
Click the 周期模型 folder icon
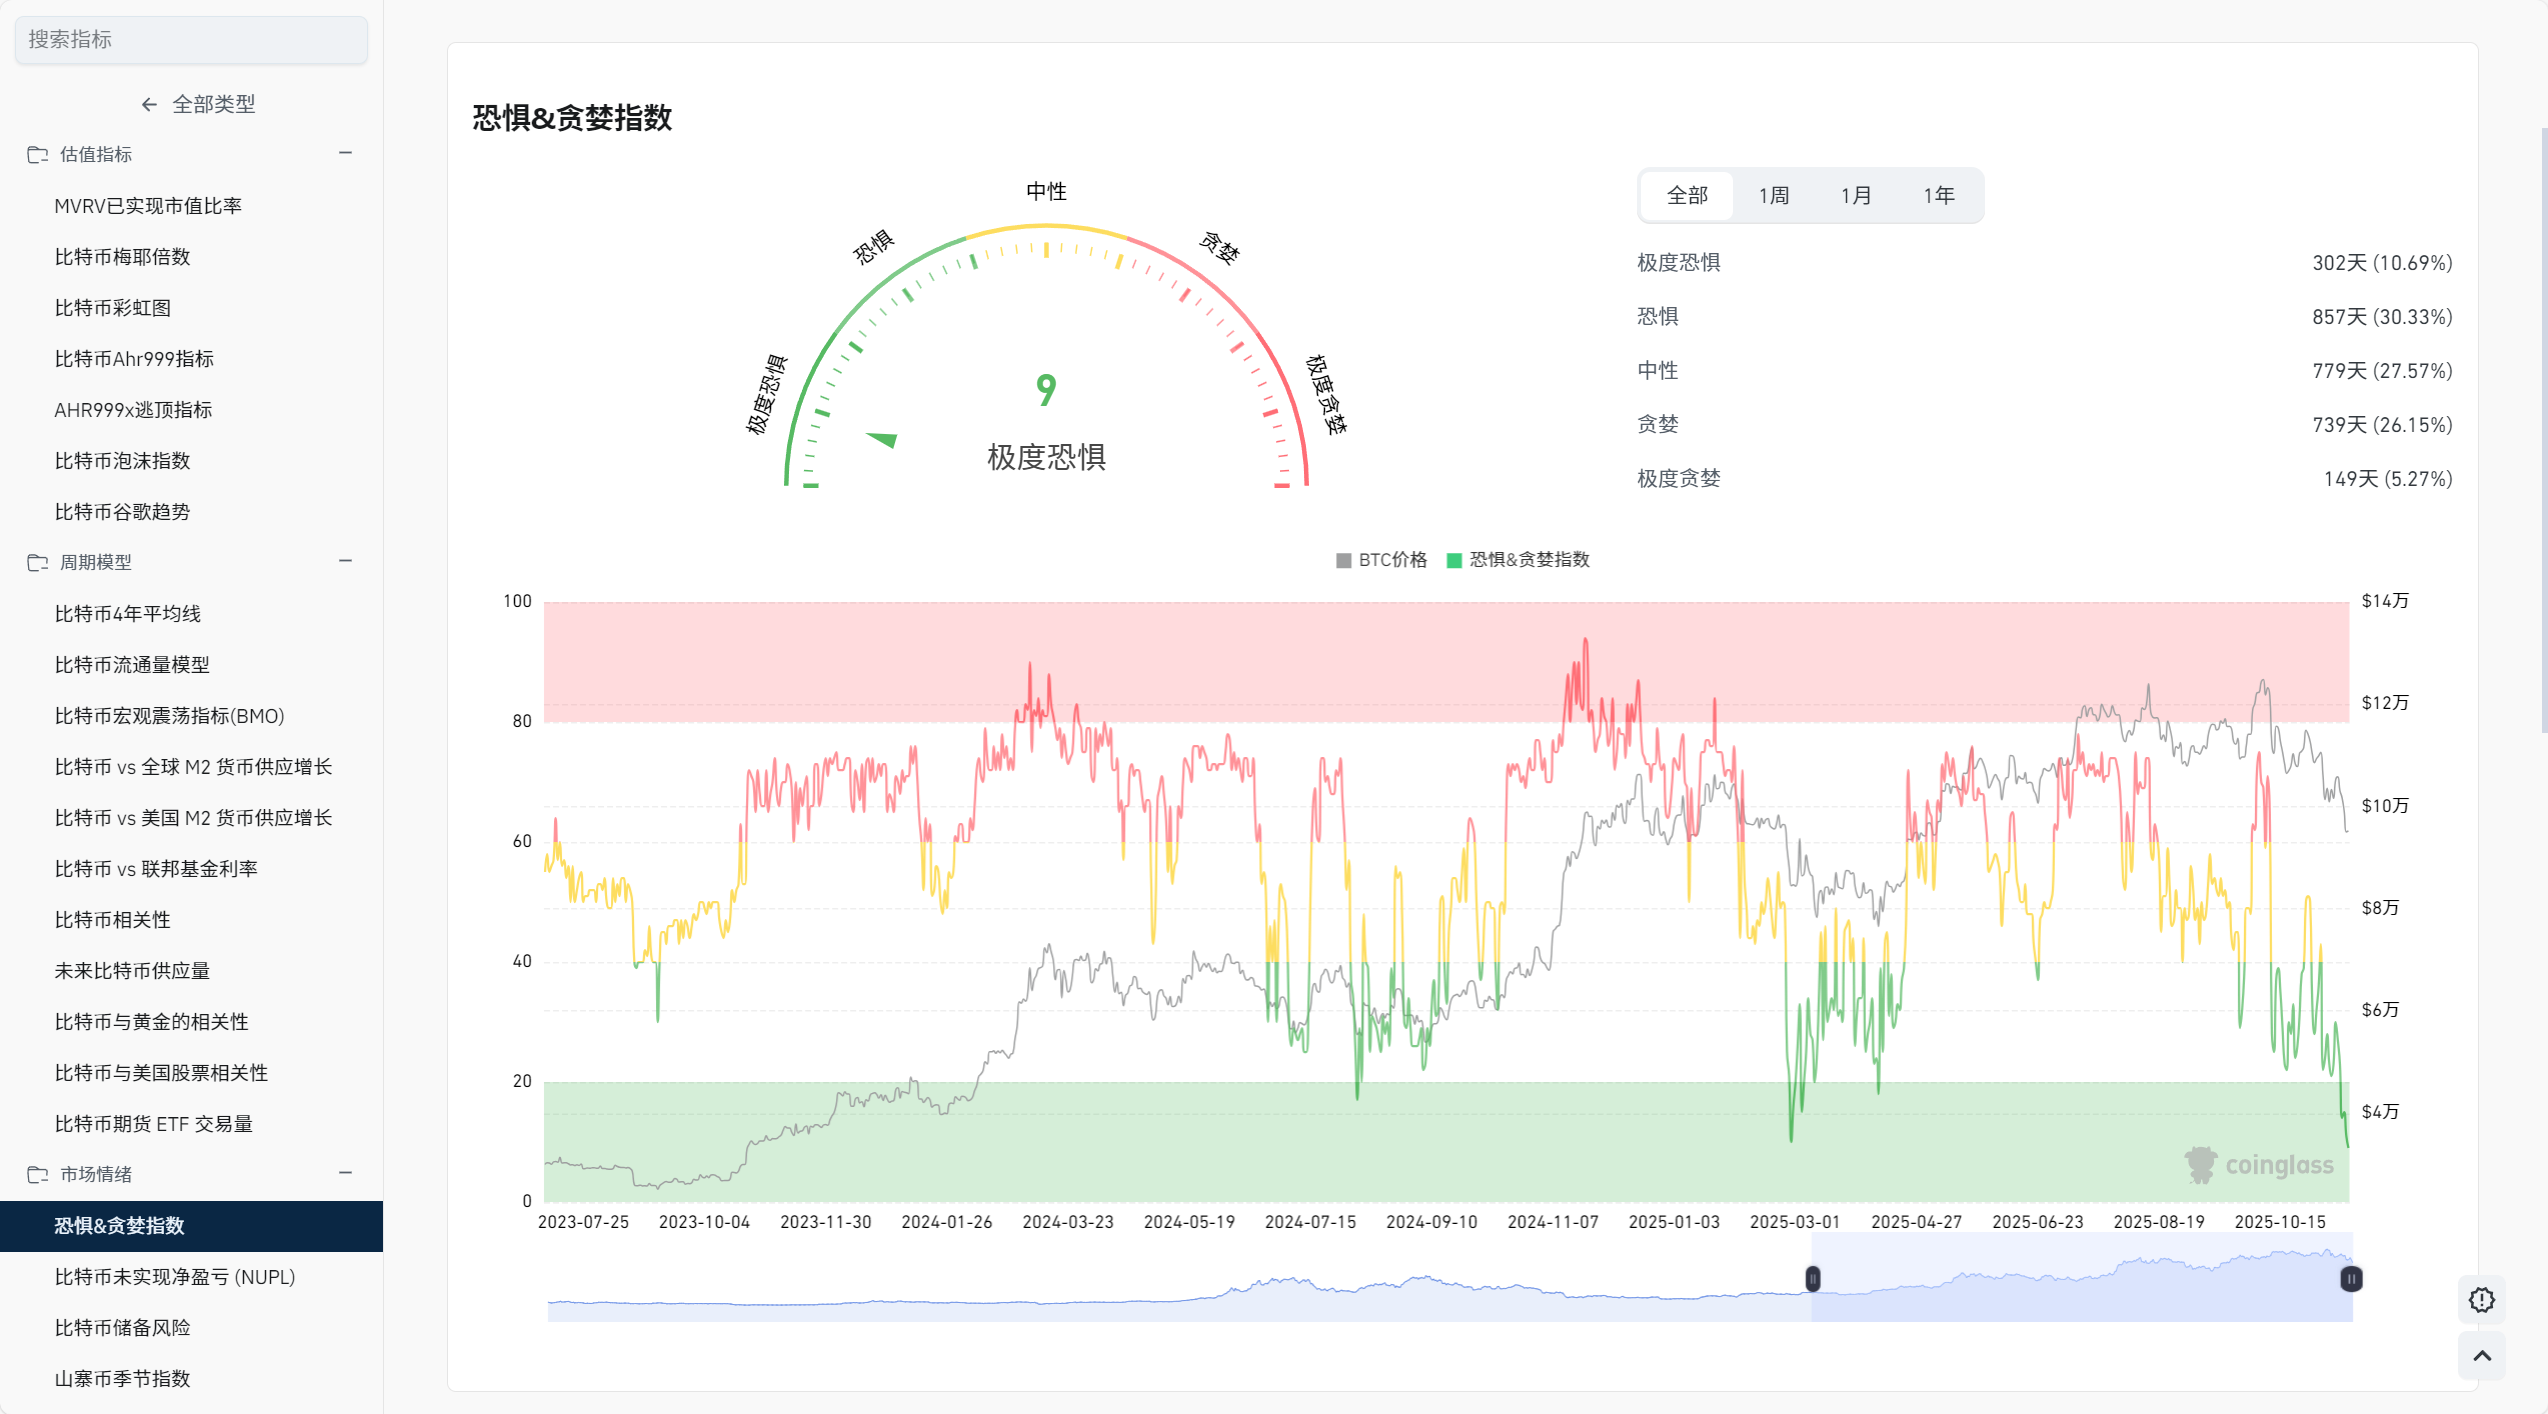point(38,562)
